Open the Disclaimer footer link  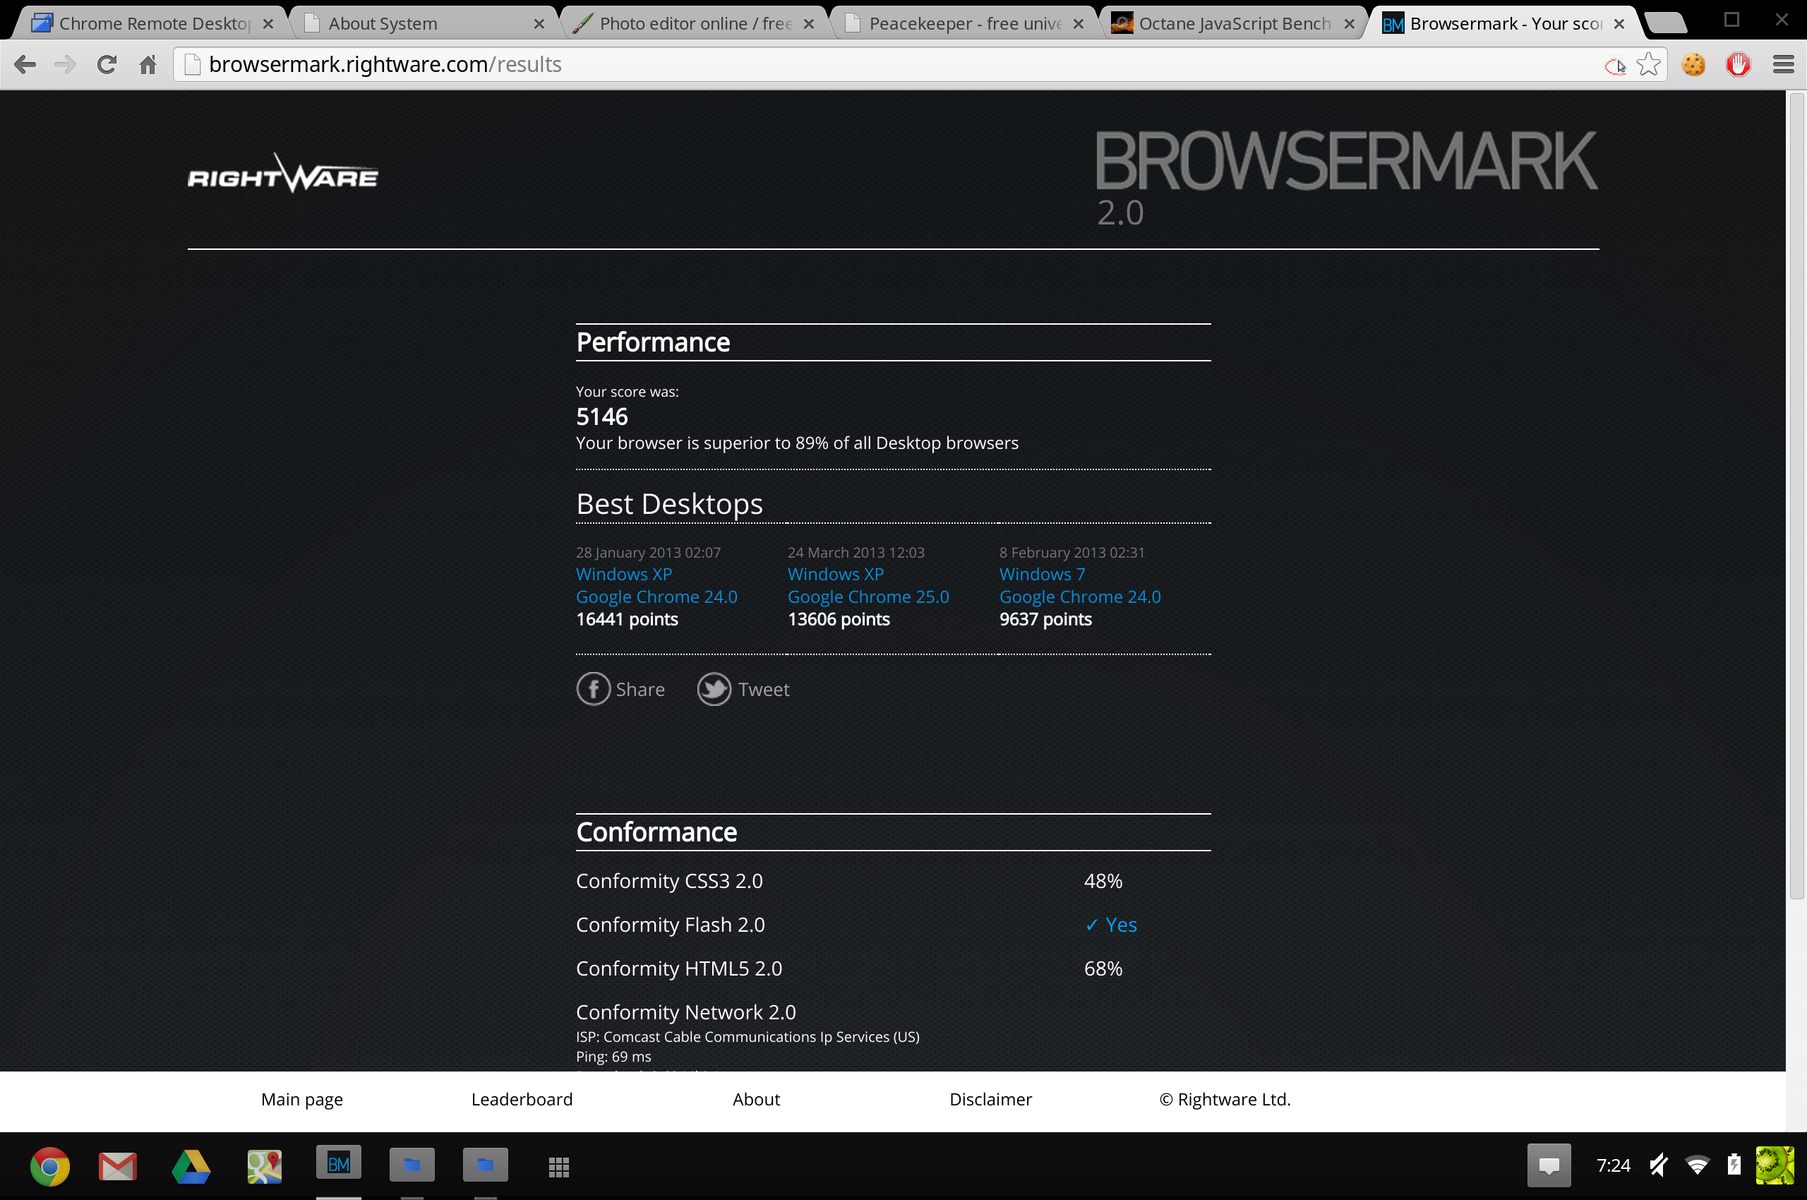pos(991,1099)
